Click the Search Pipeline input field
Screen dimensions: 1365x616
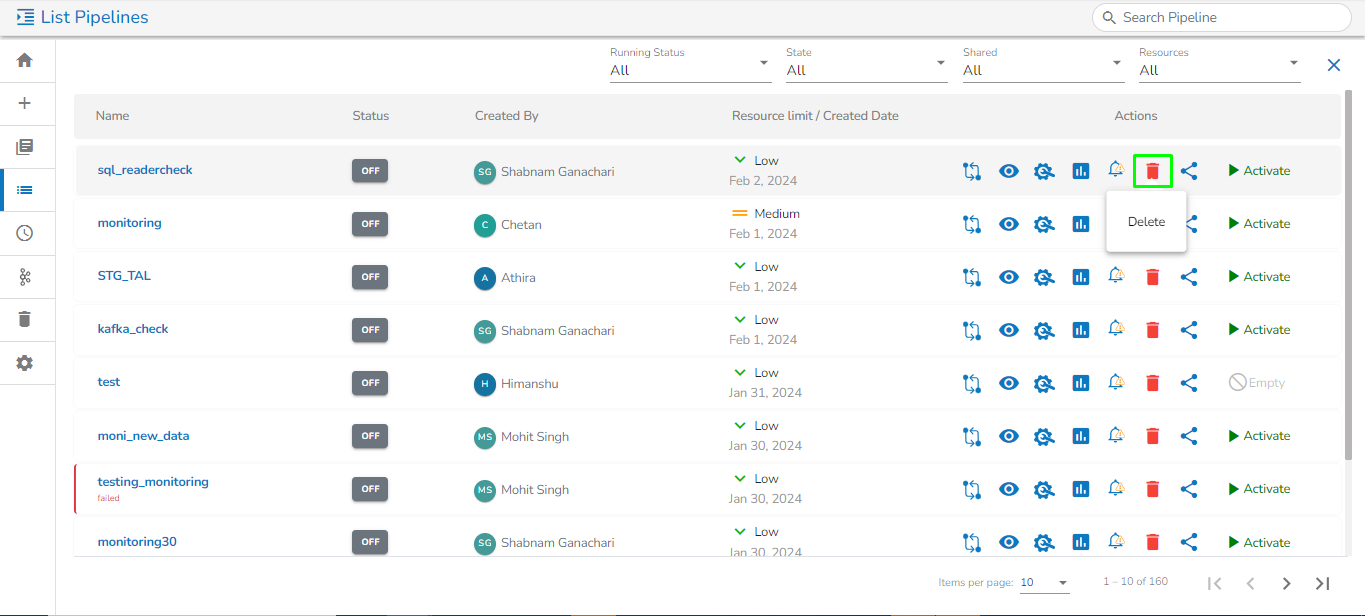coord(1230,17)
